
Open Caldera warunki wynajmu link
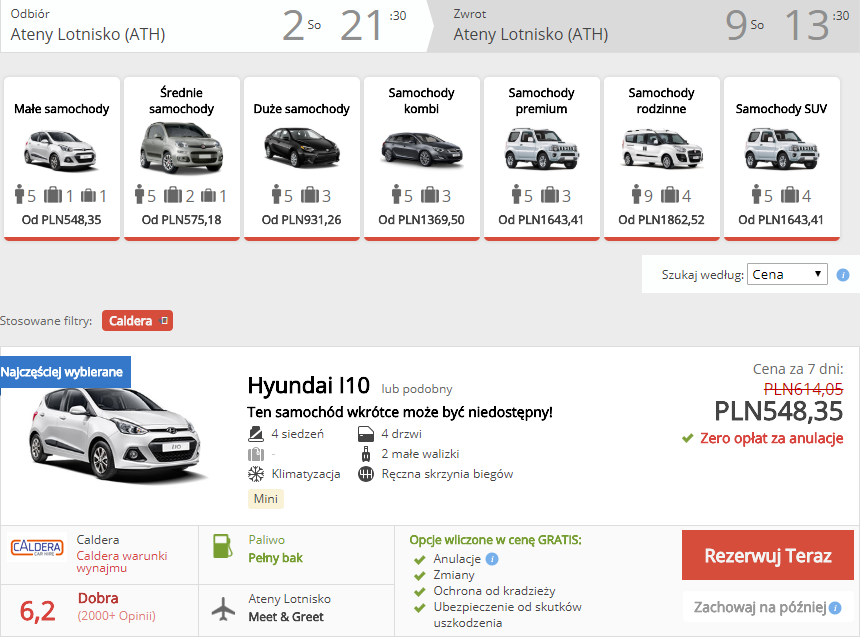tap(122, 562)
